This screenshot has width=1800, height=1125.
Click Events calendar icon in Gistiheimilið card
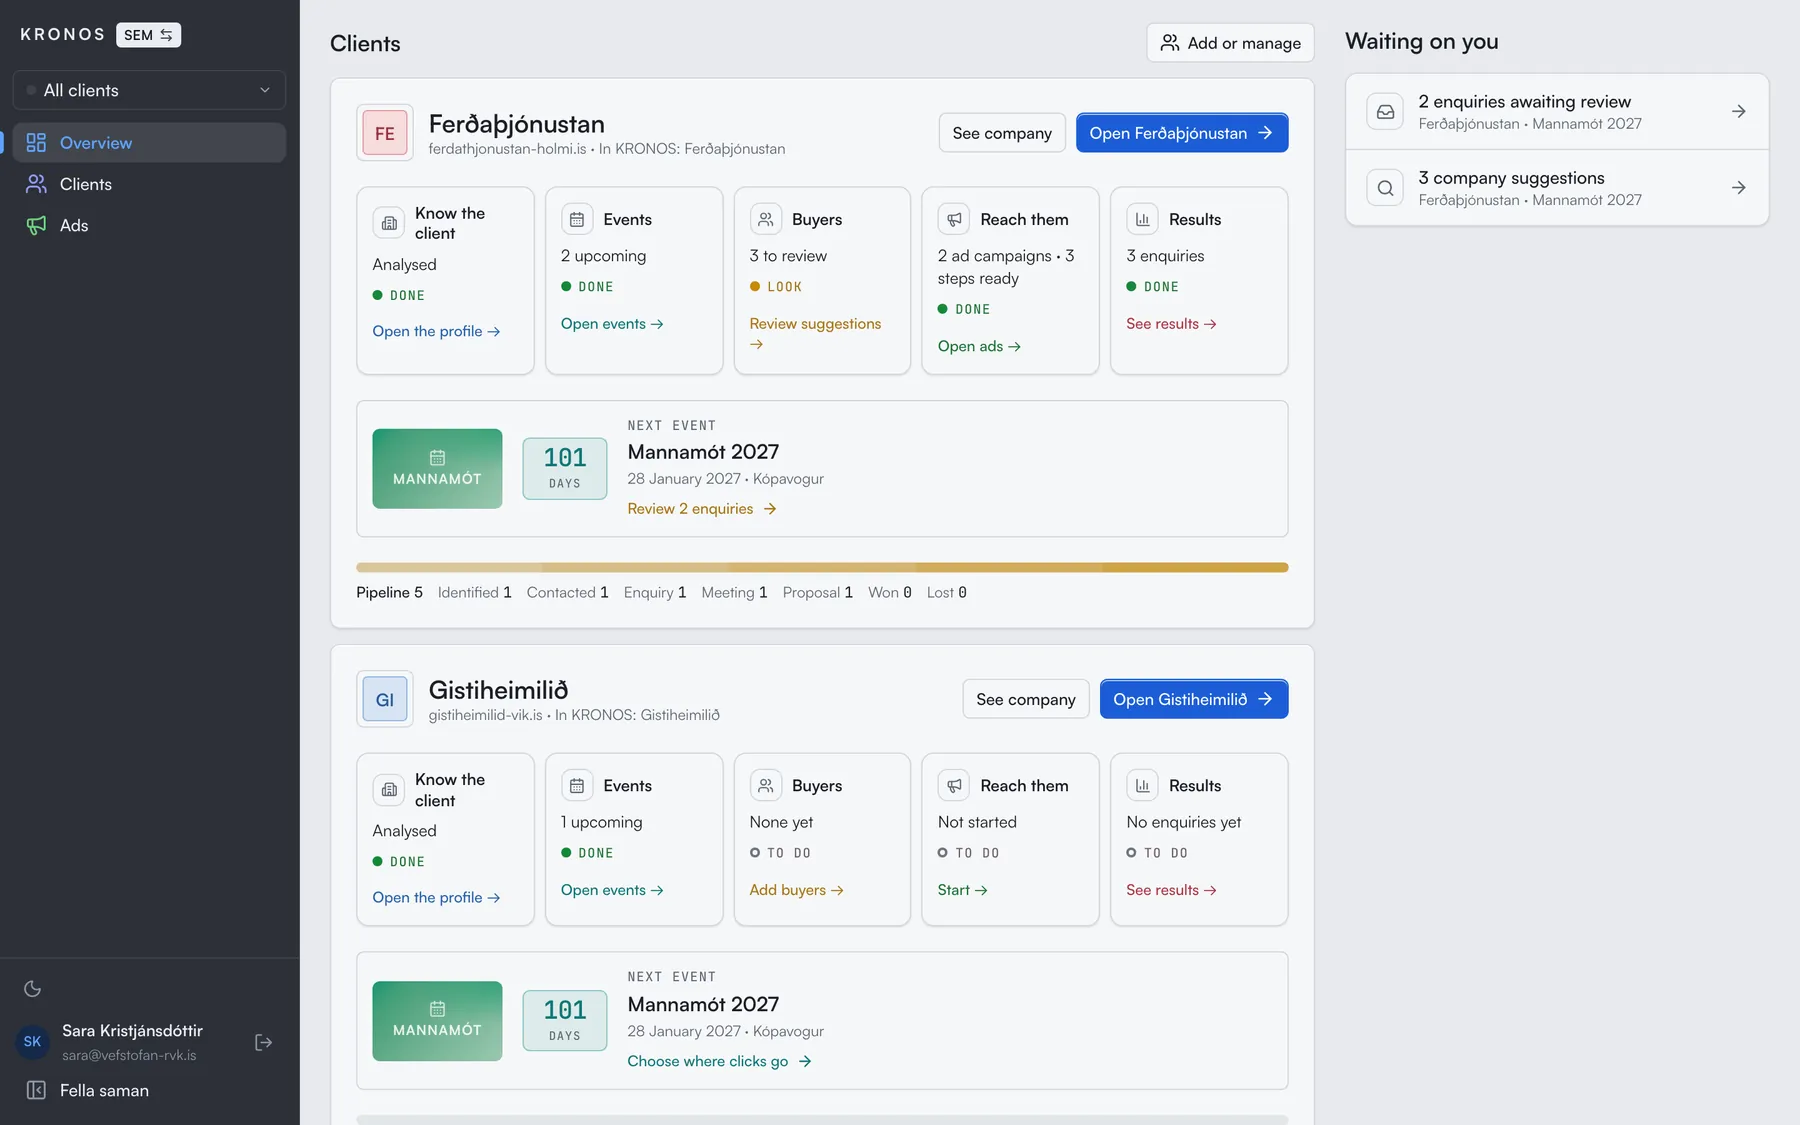577,786
